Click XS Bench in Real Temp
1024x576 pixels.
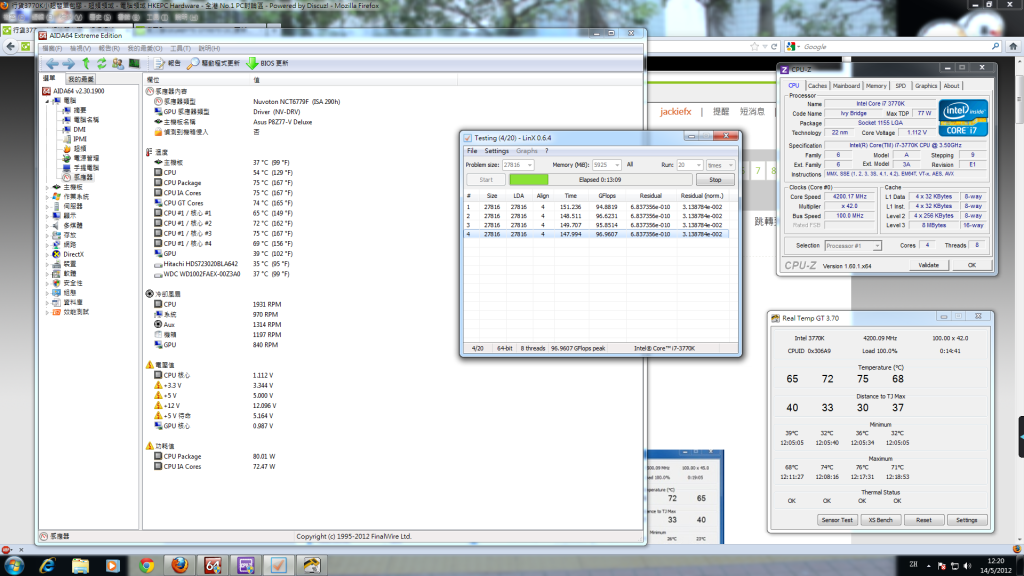880,520
